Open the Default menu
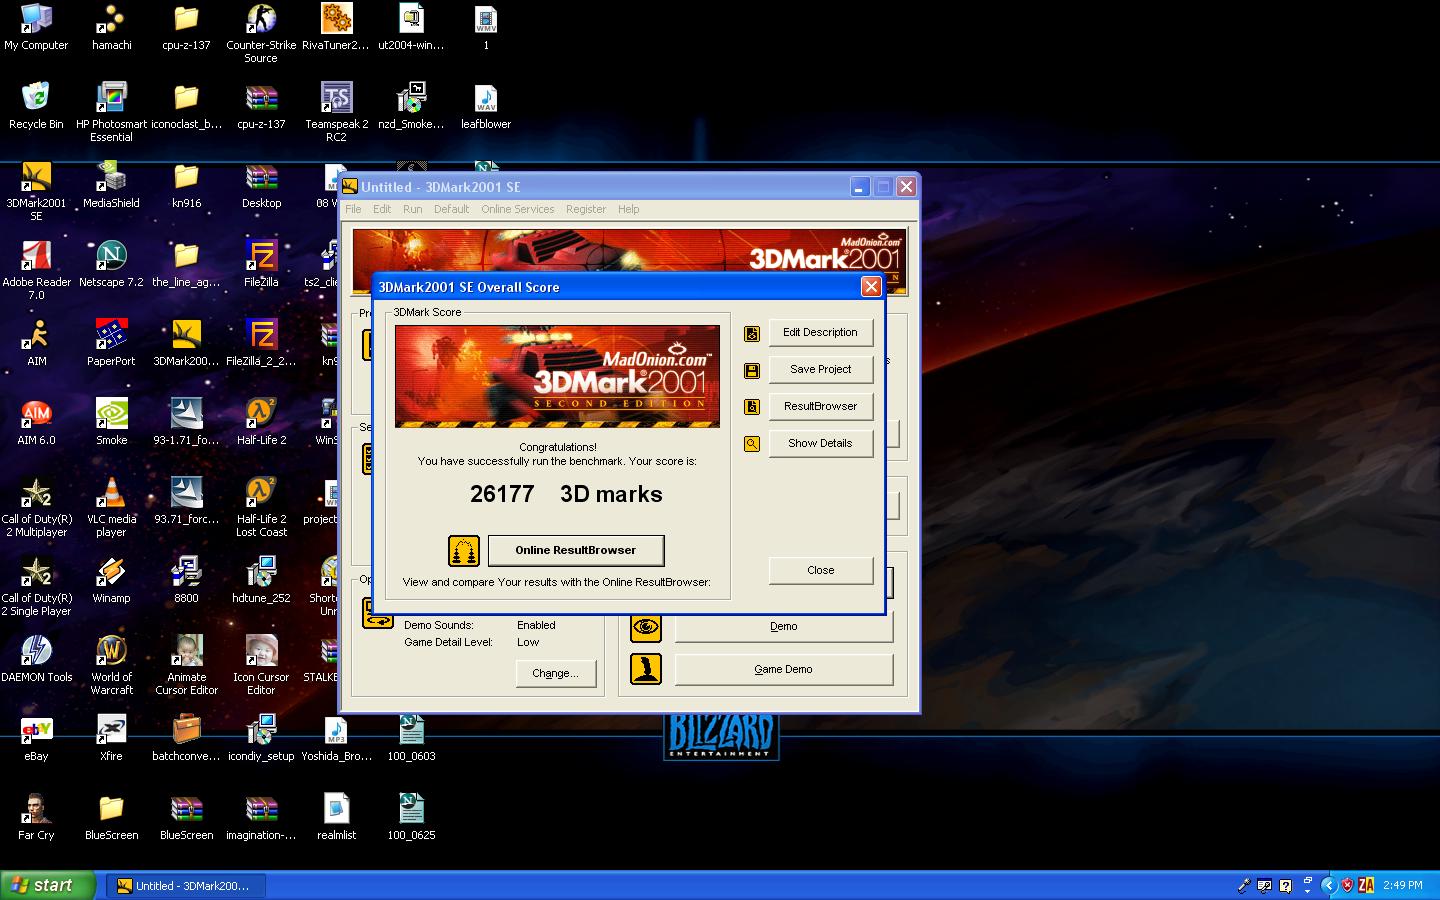The height and width of the screenshot is (900, 1440). (x=451, y=209)
